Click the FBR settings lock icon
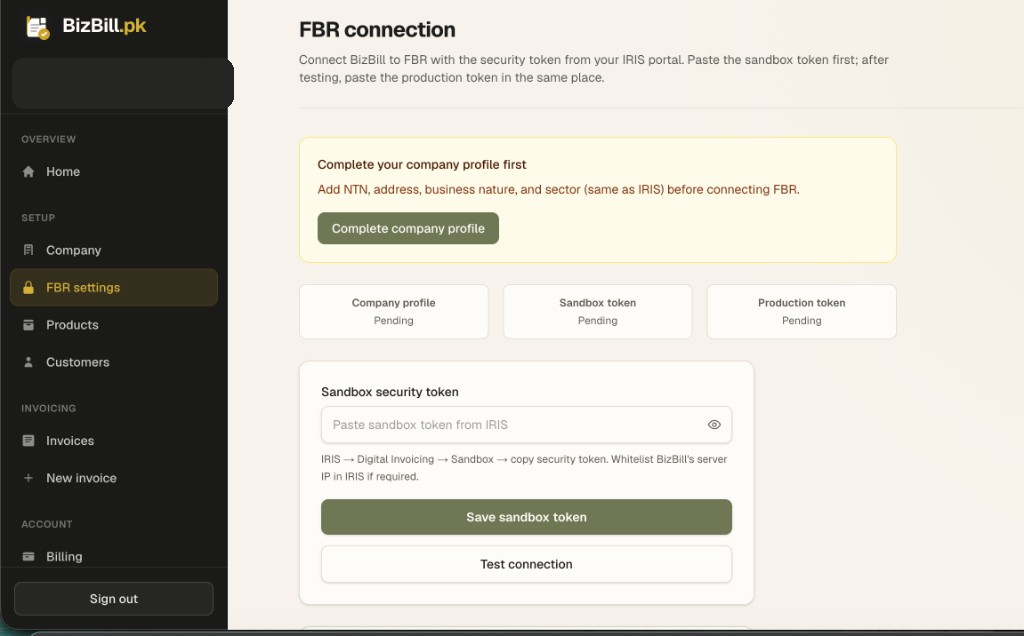Screen dimensions: 1024x636 click(28, 288)
